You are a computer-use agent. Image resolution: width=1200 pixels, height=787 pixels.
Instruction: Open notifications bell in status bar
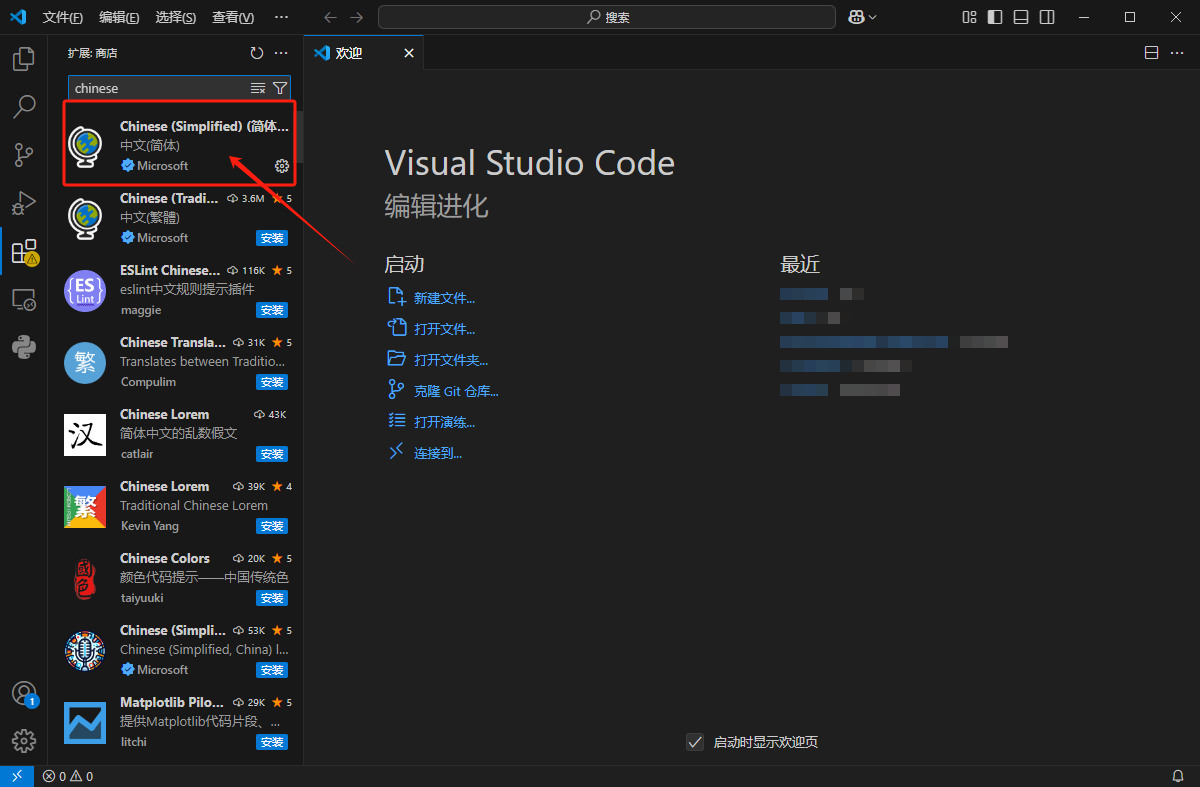[x=1178, y=776]
